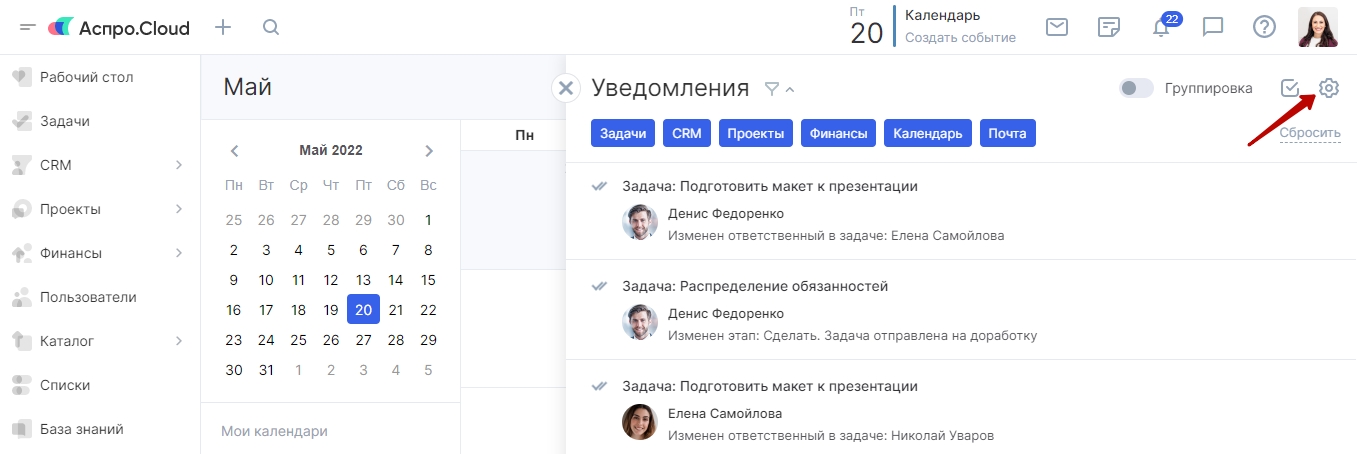
Task: Open the user profile avatar
Action: [x=1317, y=27]
